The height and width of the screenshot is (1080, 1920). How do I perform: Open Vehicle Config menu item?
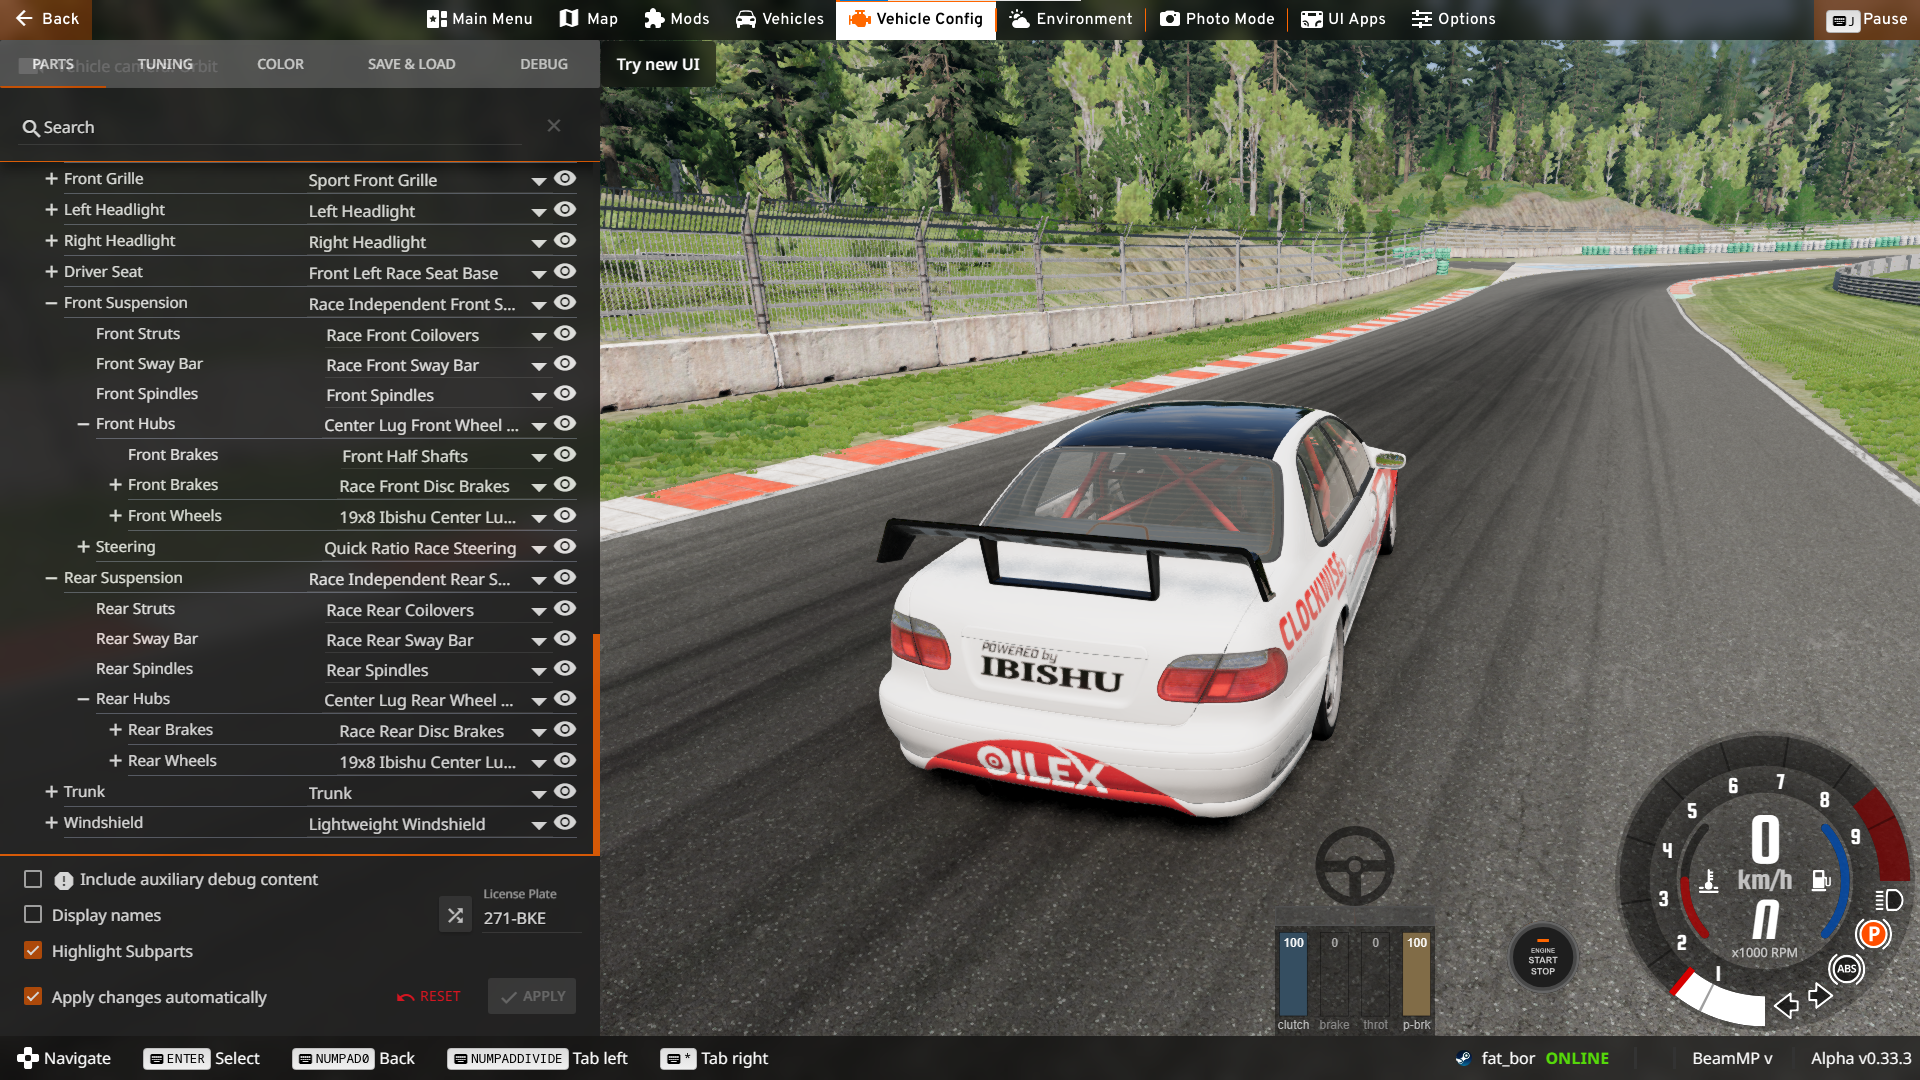pos(916,19)
